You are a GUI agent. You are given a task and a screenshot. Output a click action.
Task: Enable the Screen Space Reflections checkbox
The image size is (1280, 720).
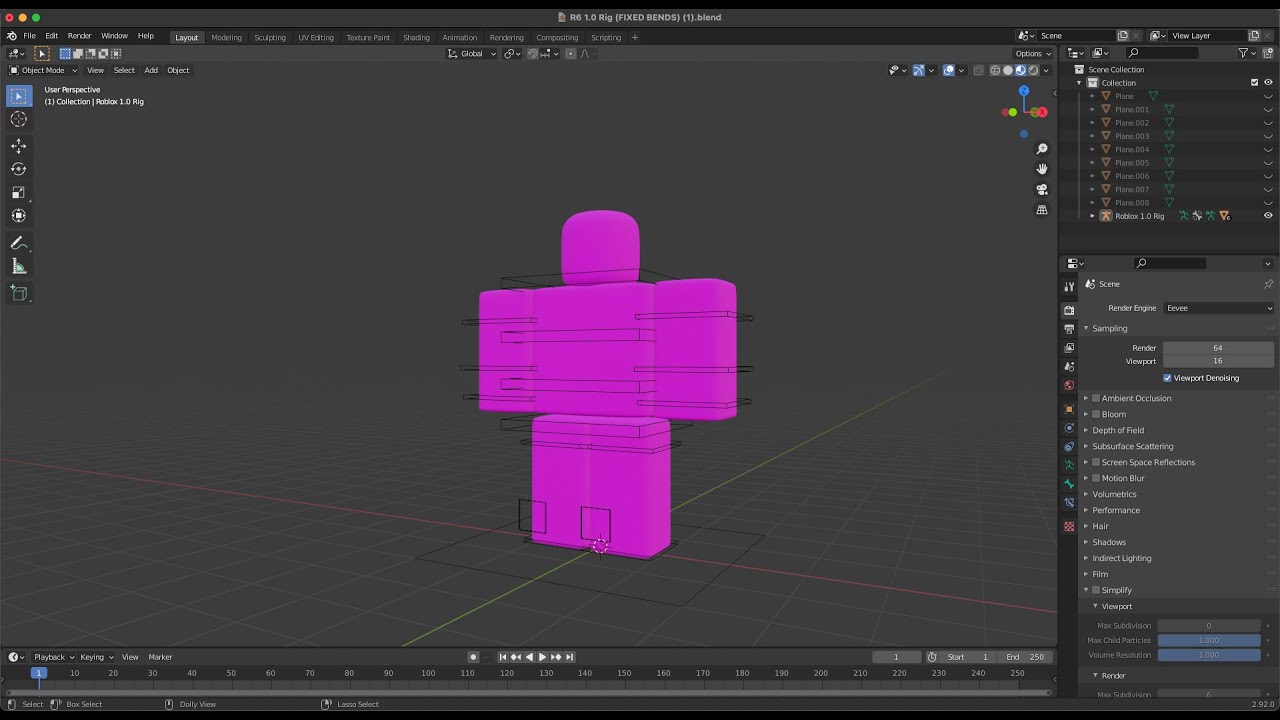1096,462
